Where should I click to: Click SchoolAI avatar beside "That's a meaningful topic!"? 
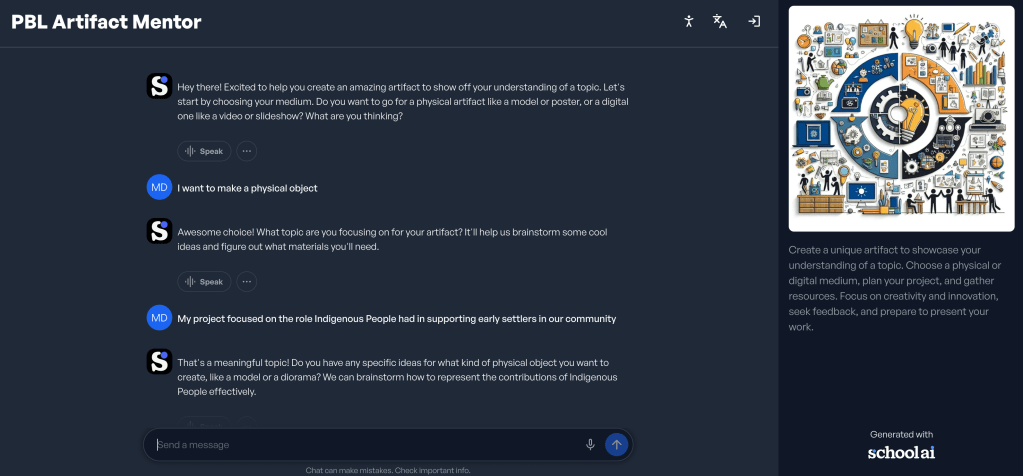pyautogui.click(x=159, y=361)
